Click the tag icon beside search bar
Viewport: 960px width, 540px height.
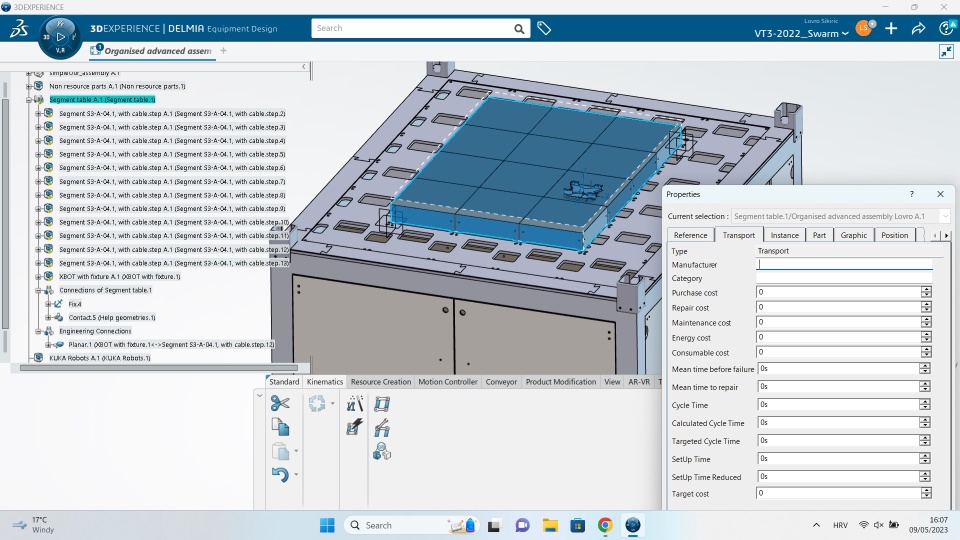pyautogui.click(x=544, y=28)
